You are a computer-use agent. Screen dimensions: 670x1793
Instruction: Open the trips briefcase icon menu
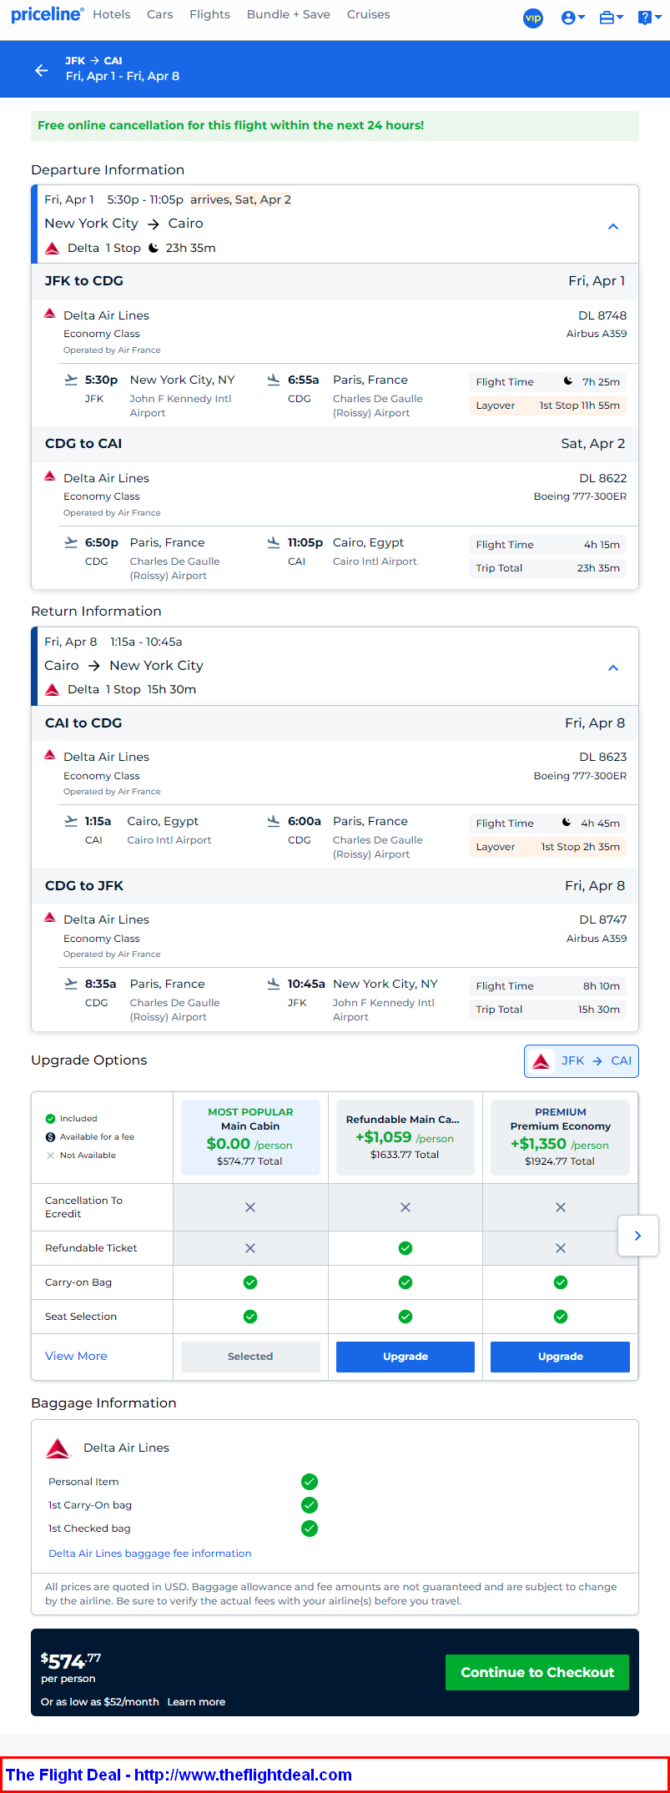point(610,18)
